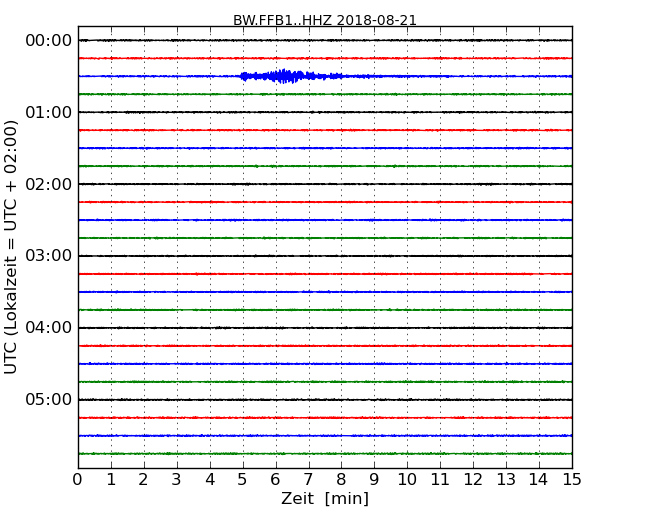Viewport: 650px width, 520px height.
Task: Click the x-axis tick label 13
Action: 506,480
